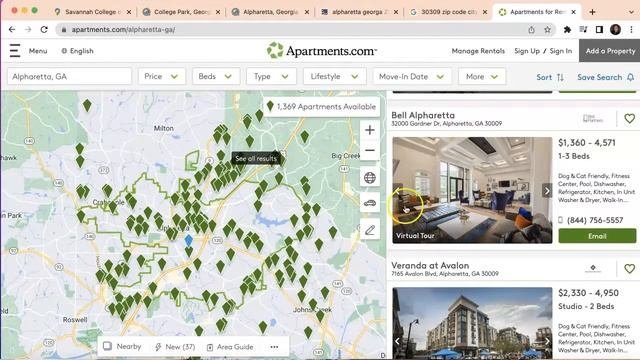Screen dimensions: 640x360
Task: Zoom in on the map
Action: (x=370, y=130)
